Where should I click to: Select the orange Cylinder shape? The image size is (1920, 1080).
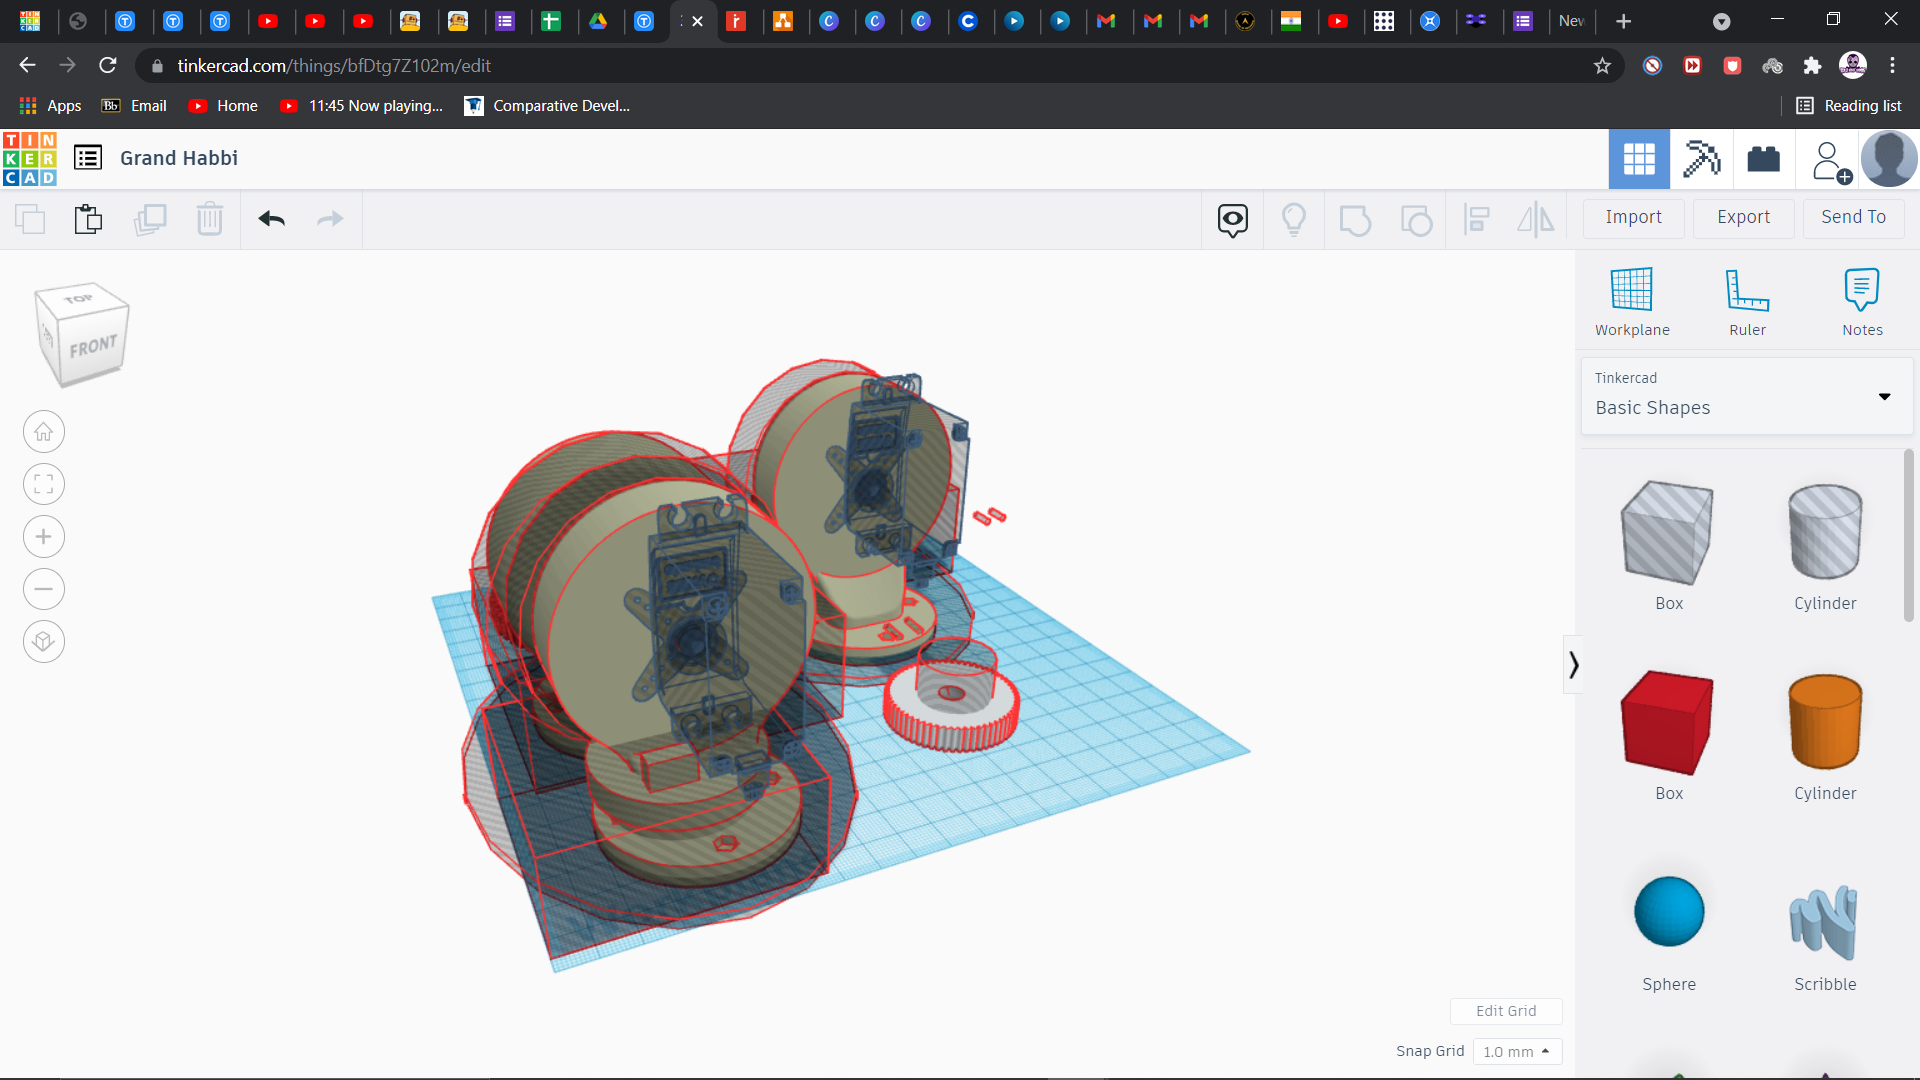click(x=1824, y=722)
